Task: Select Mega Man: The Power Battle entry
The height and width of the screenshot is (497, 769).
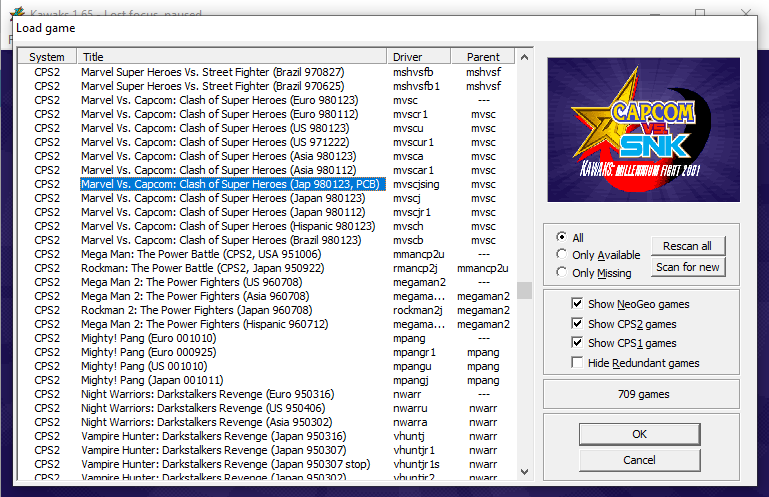Action: (200, 254)
